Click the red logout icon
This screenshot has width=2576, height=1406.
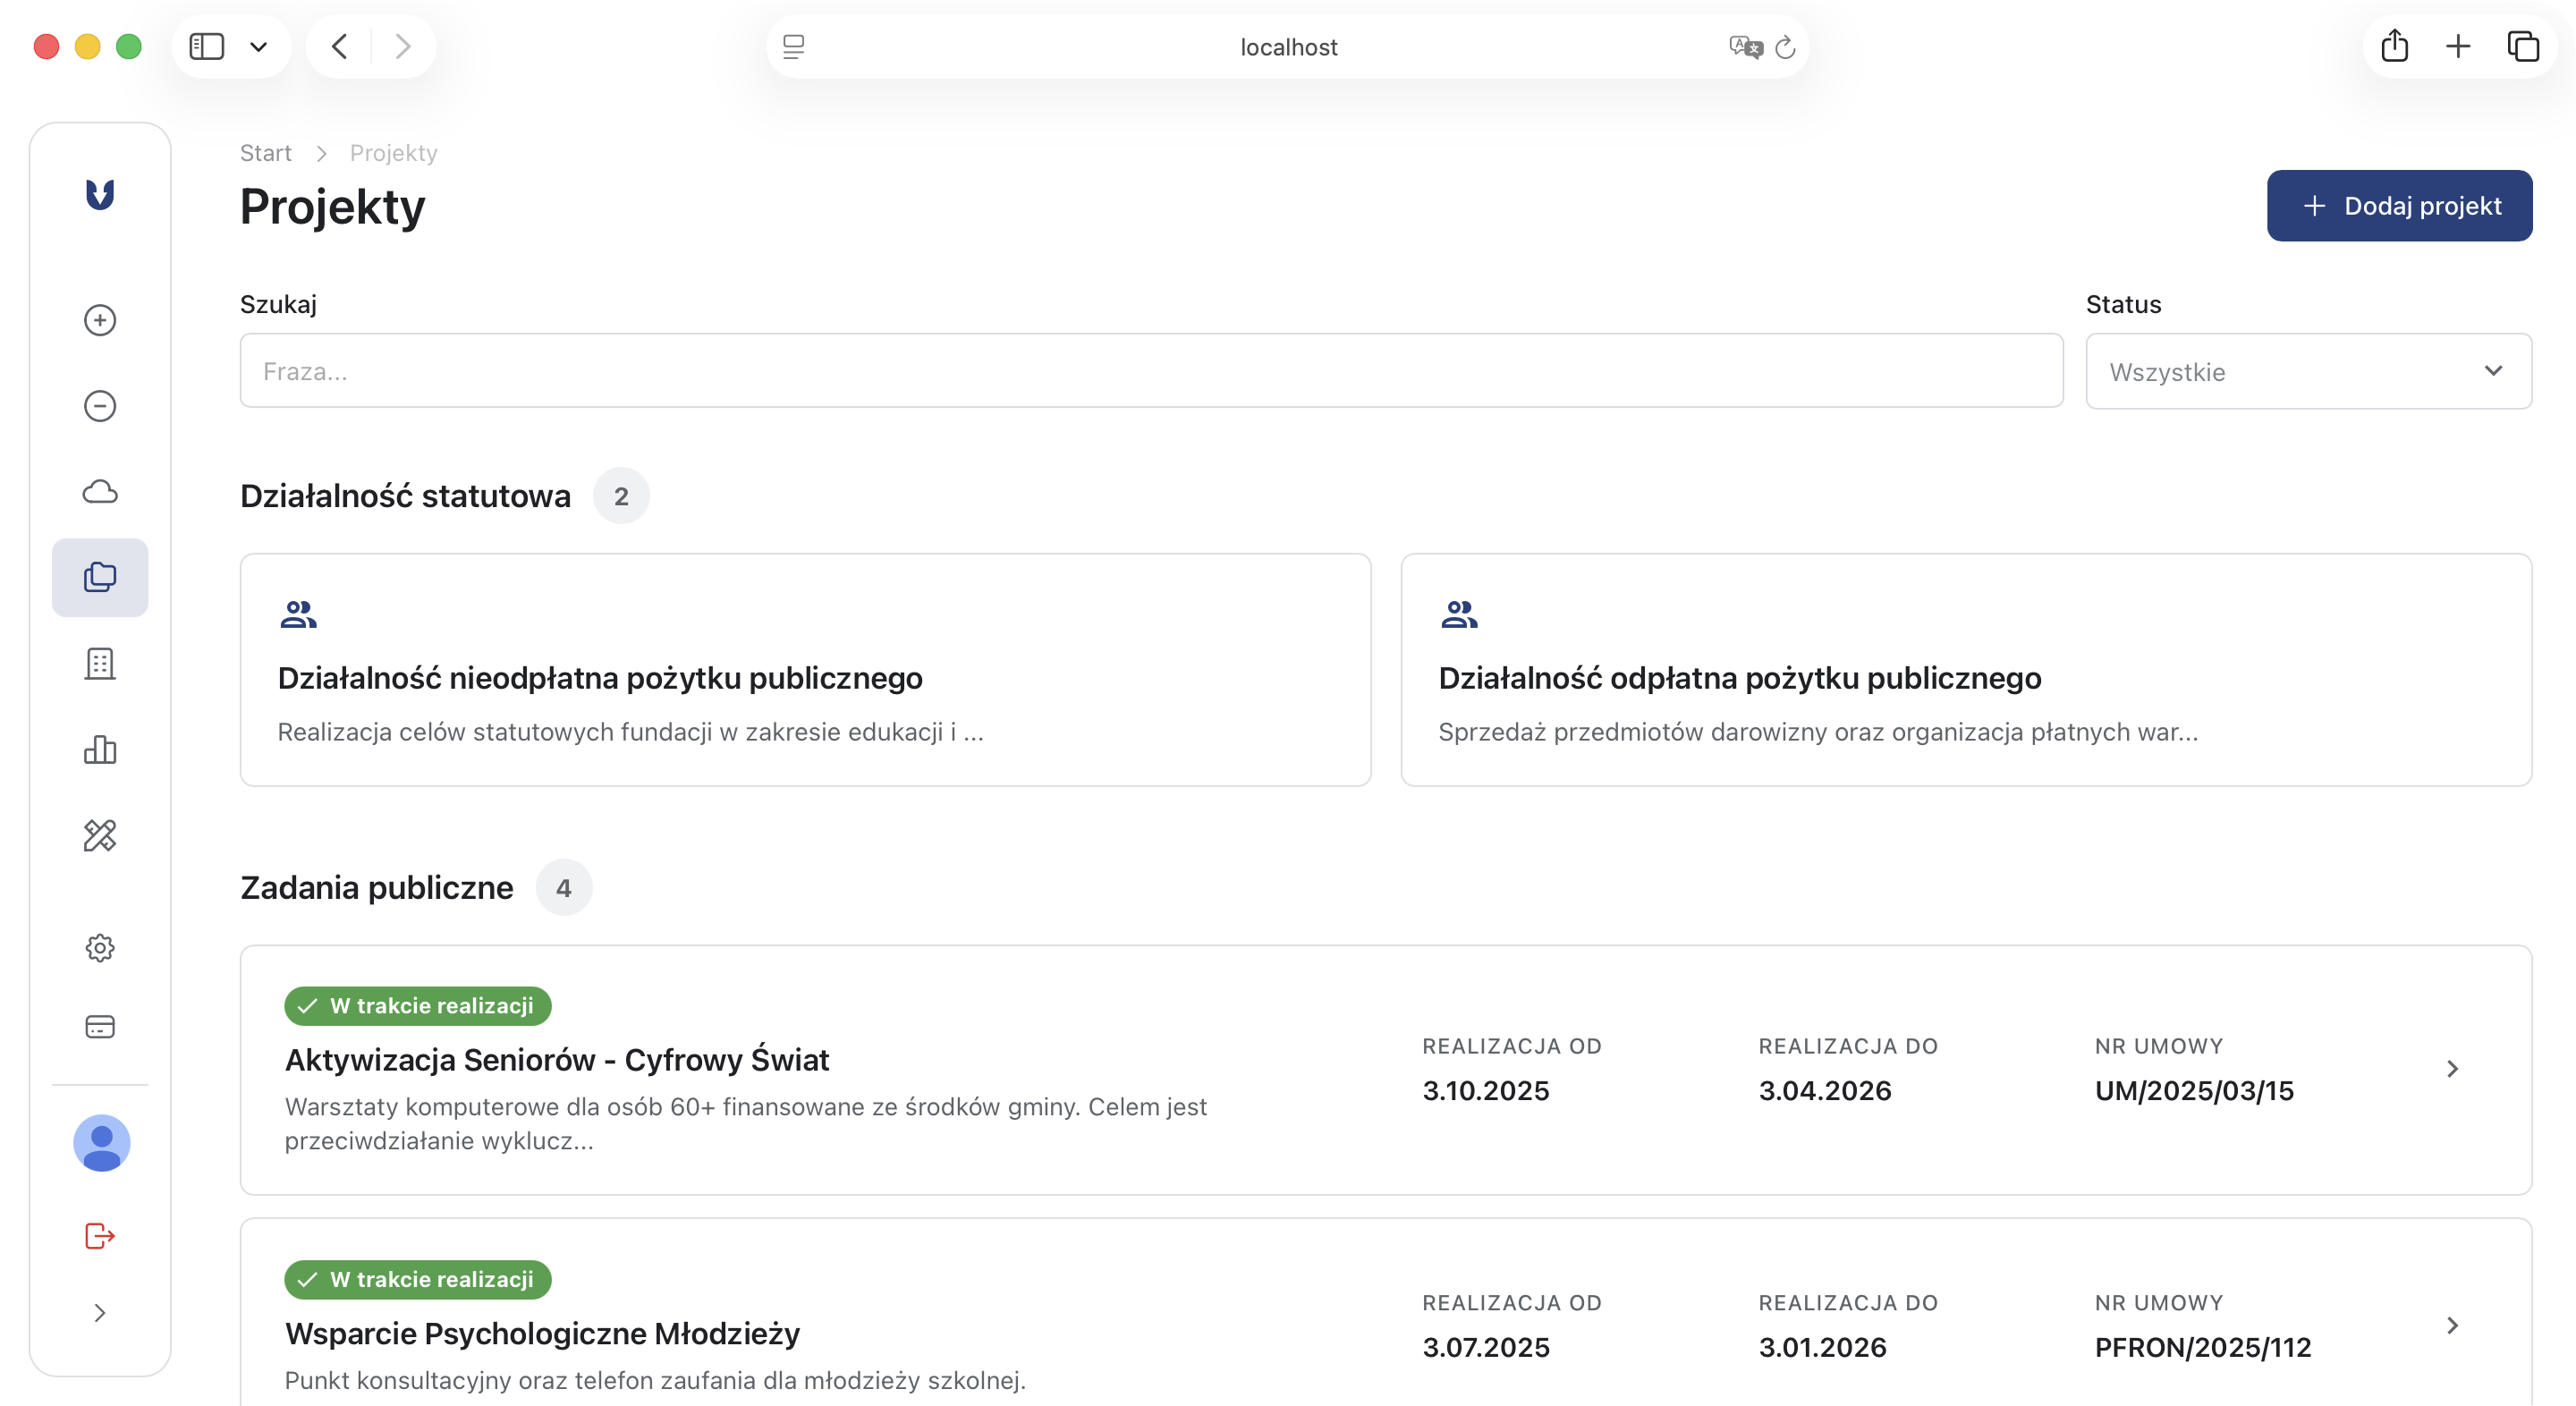pyautogui.click(x=100, y=1236)
